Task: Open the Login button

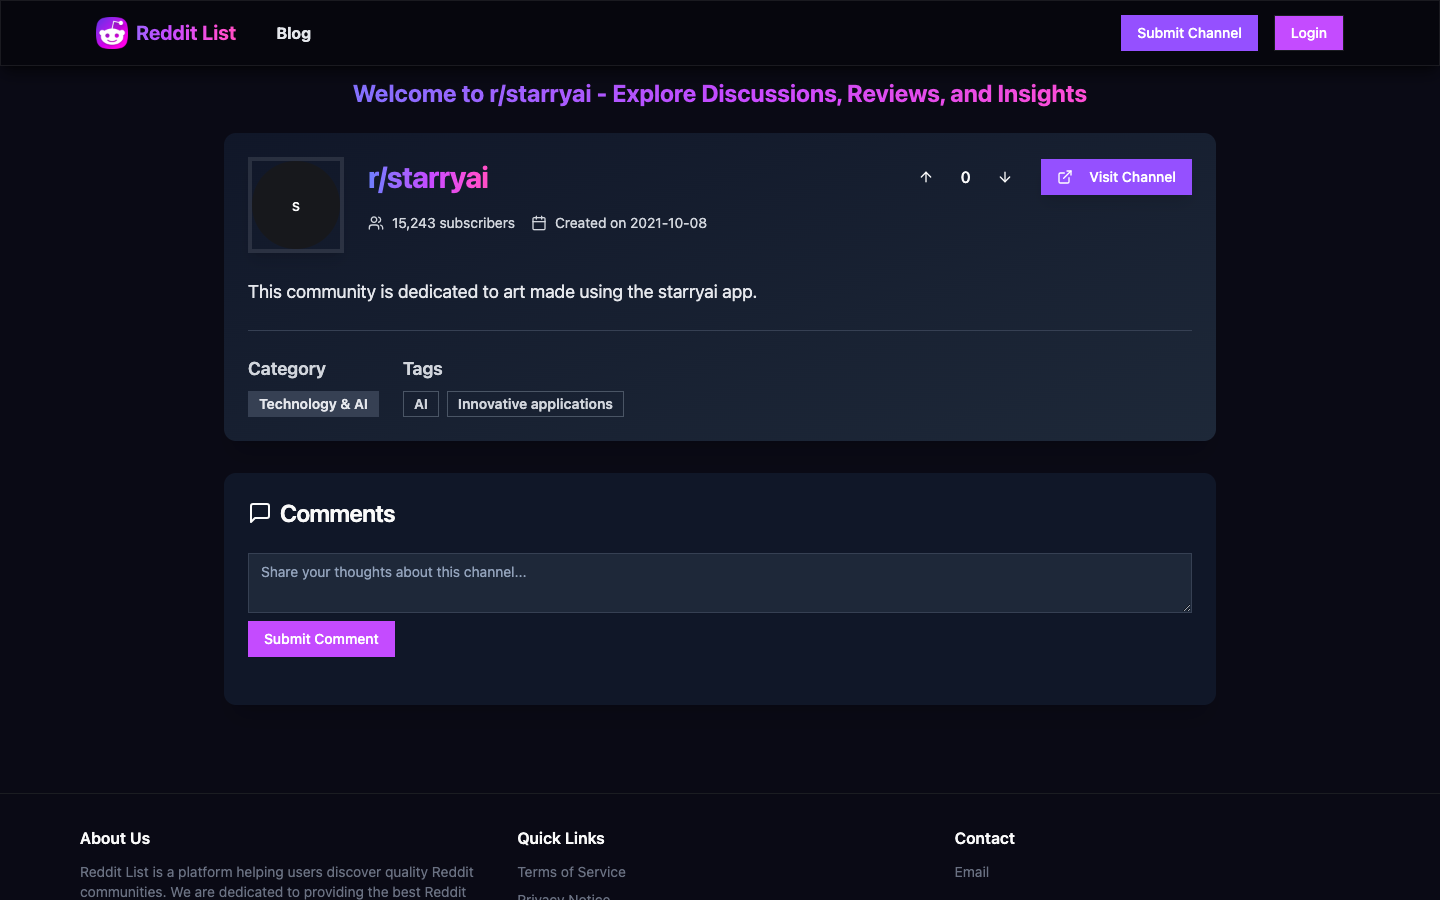Action: (1308, 33)
